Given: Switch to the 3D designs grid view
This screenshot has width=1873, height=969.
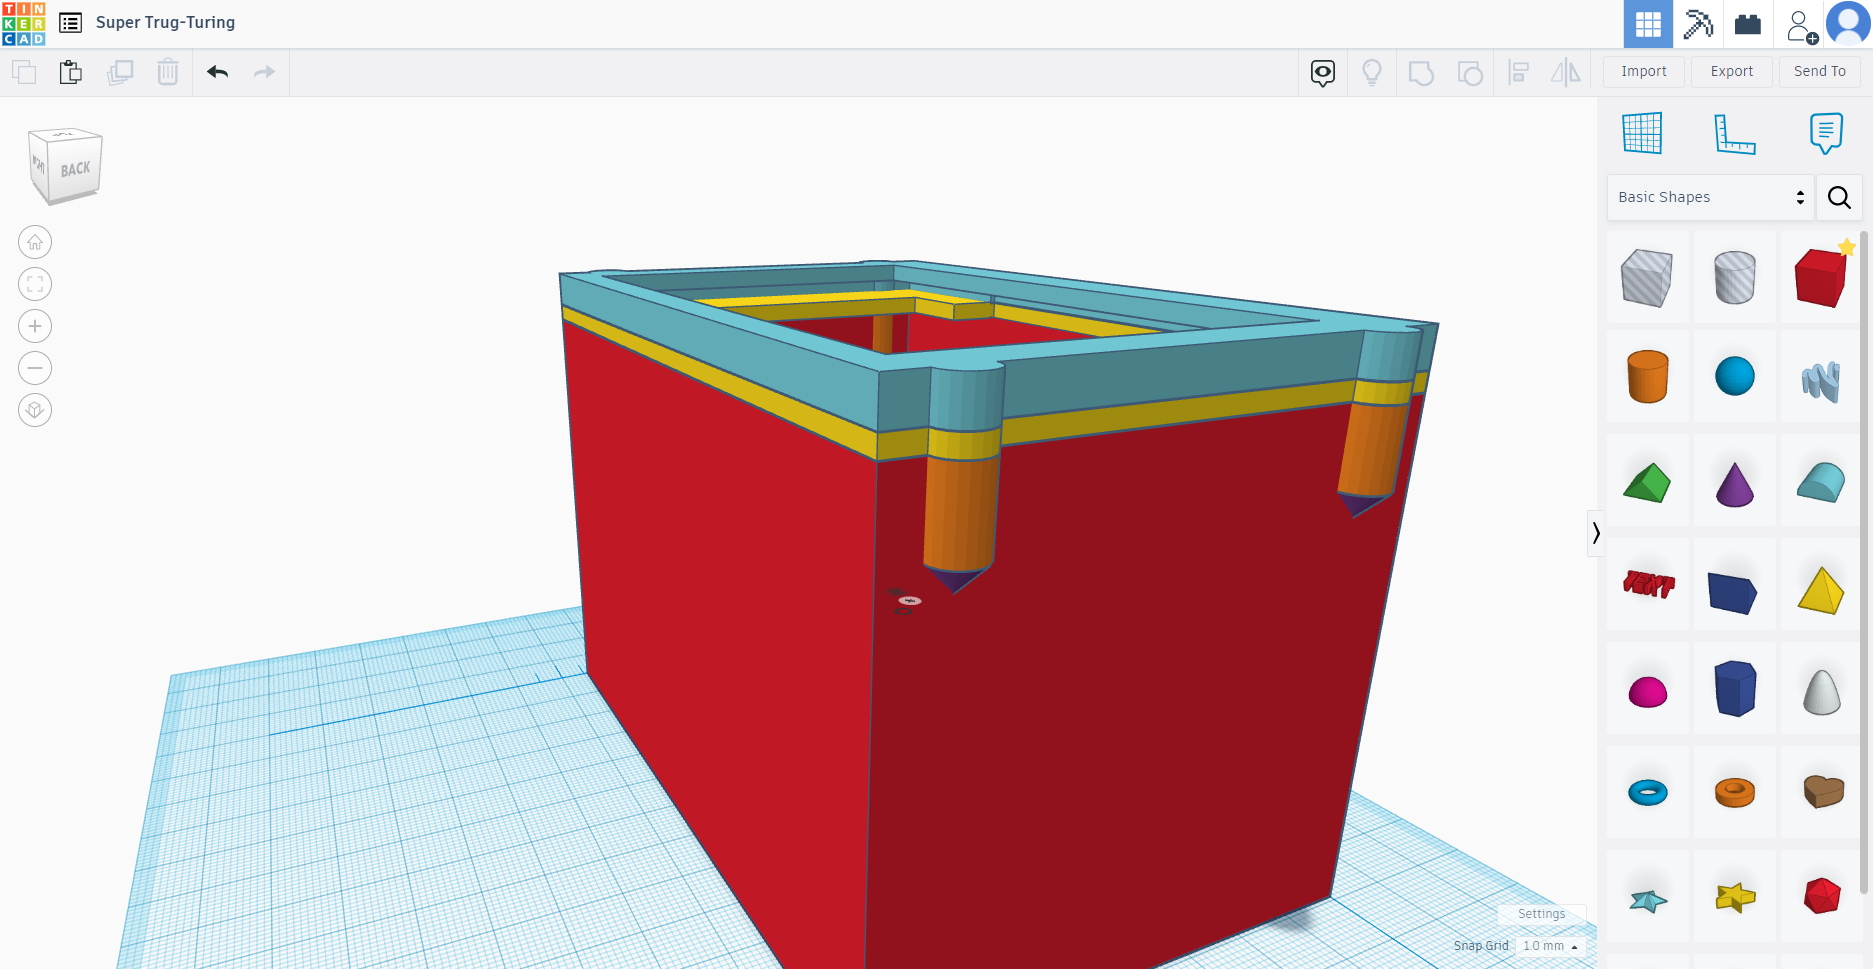Looking at the screenshot, I should tap(1646, 23).
